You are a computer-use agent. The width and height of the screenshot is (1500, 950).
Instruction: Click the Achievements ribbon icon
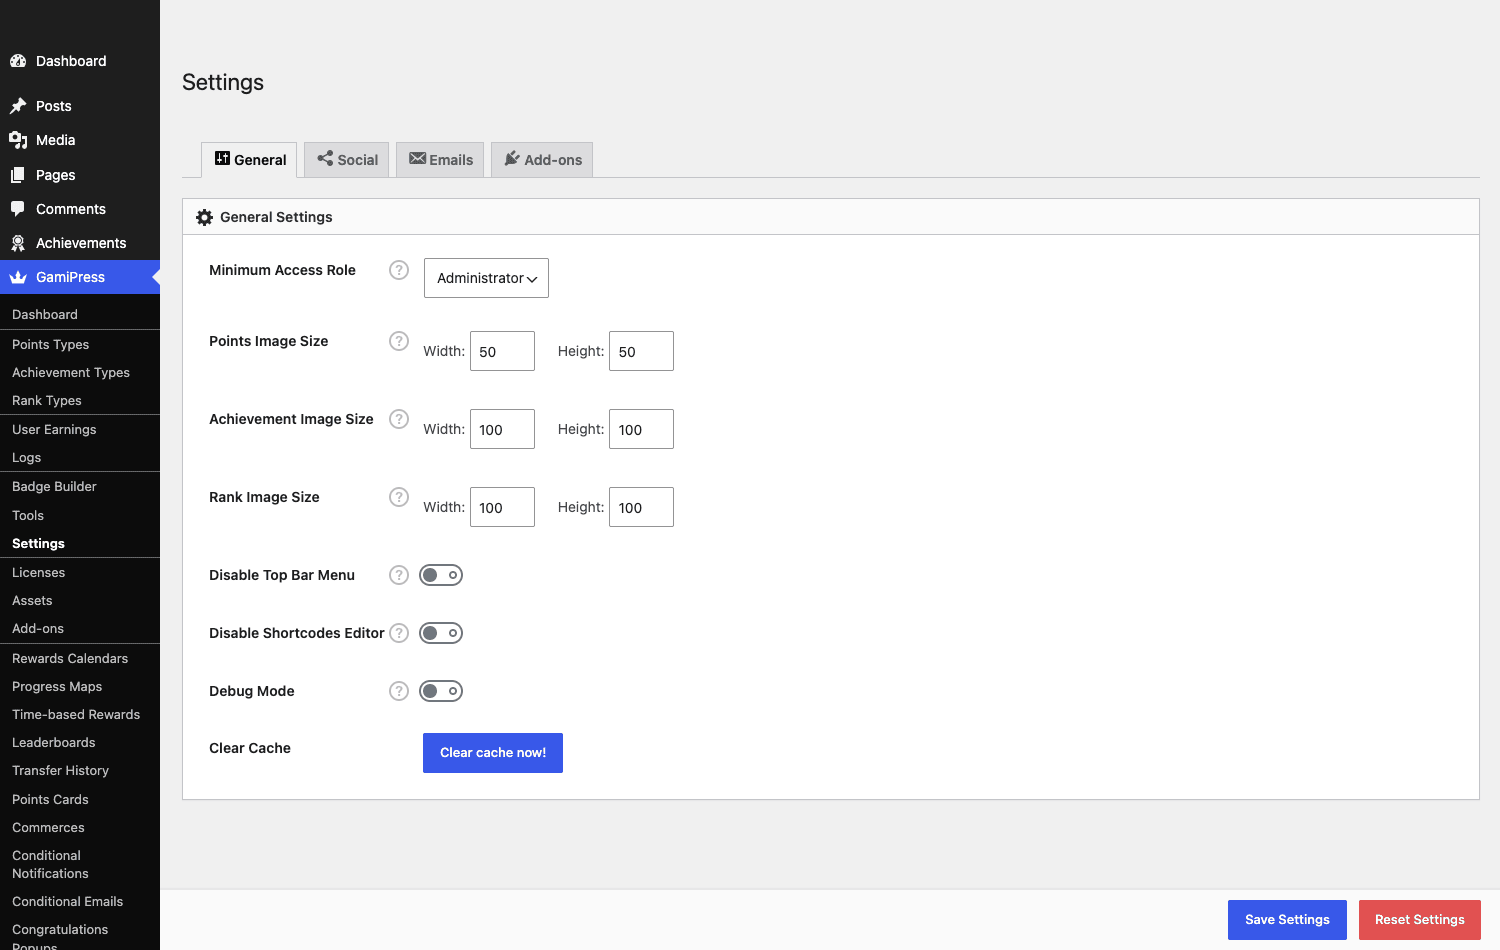pos(18,243)
